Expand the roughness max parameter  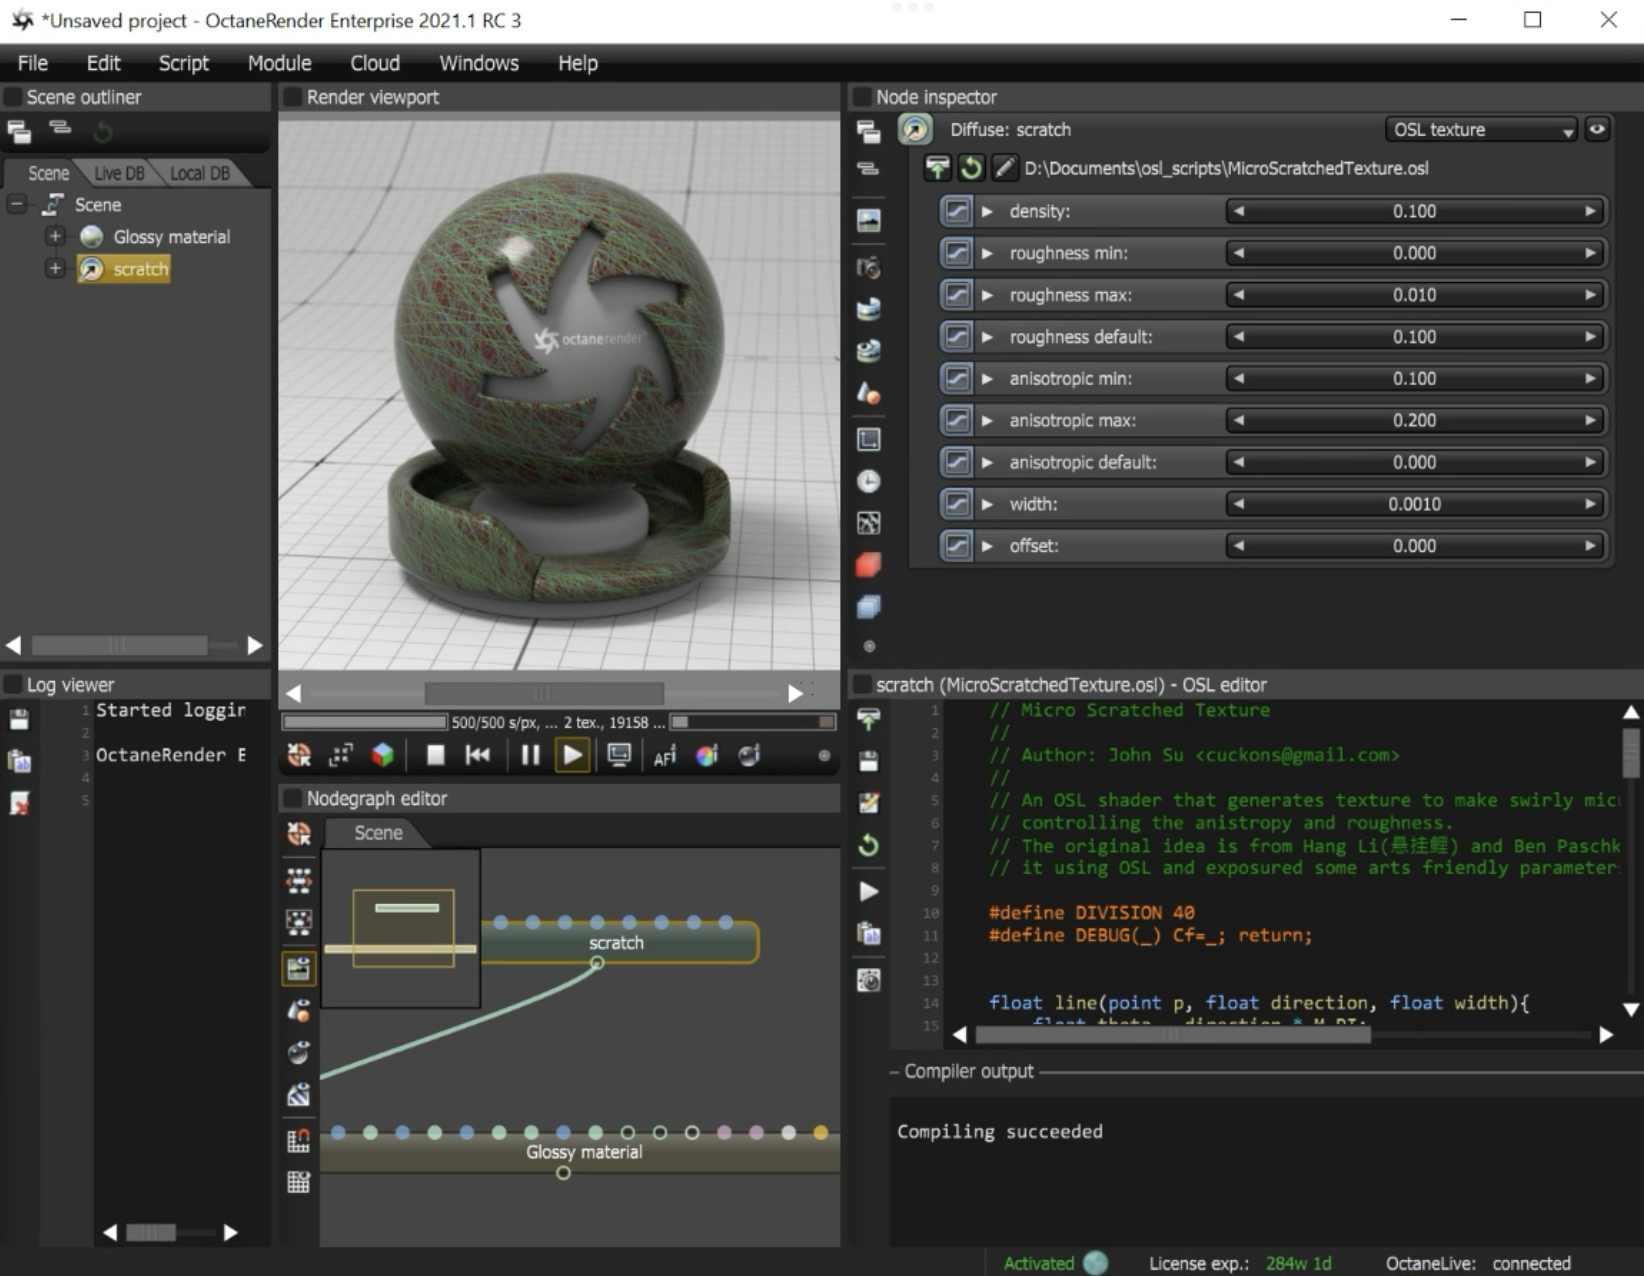point(987,295)
